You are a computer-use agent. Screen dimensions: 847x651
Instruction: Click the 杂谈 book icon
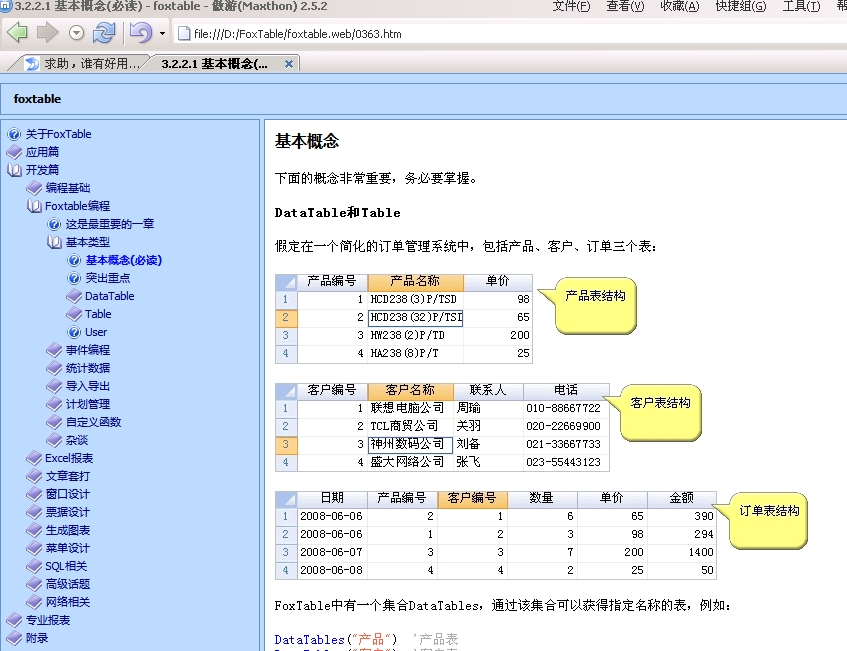tap(54, 440)
